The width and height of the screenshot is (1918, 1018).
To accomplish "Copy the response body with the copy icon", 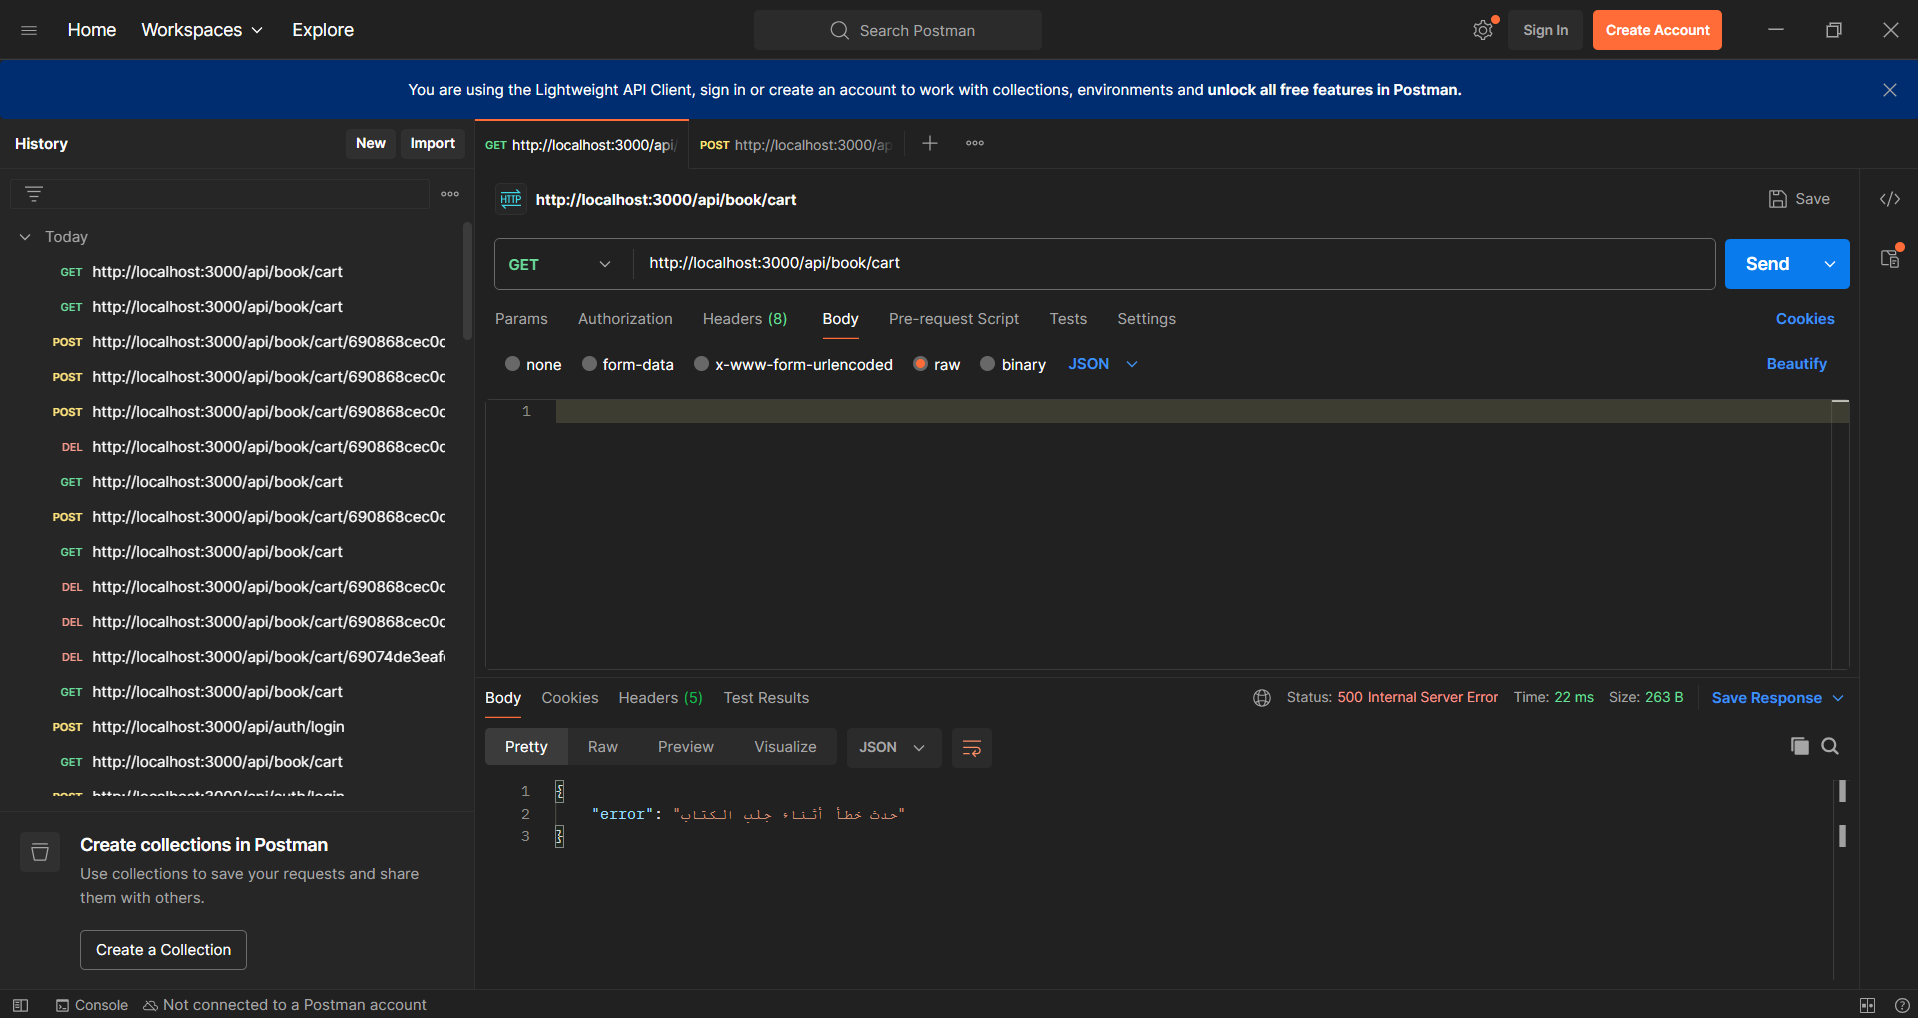I will [x=1799, y=746].
